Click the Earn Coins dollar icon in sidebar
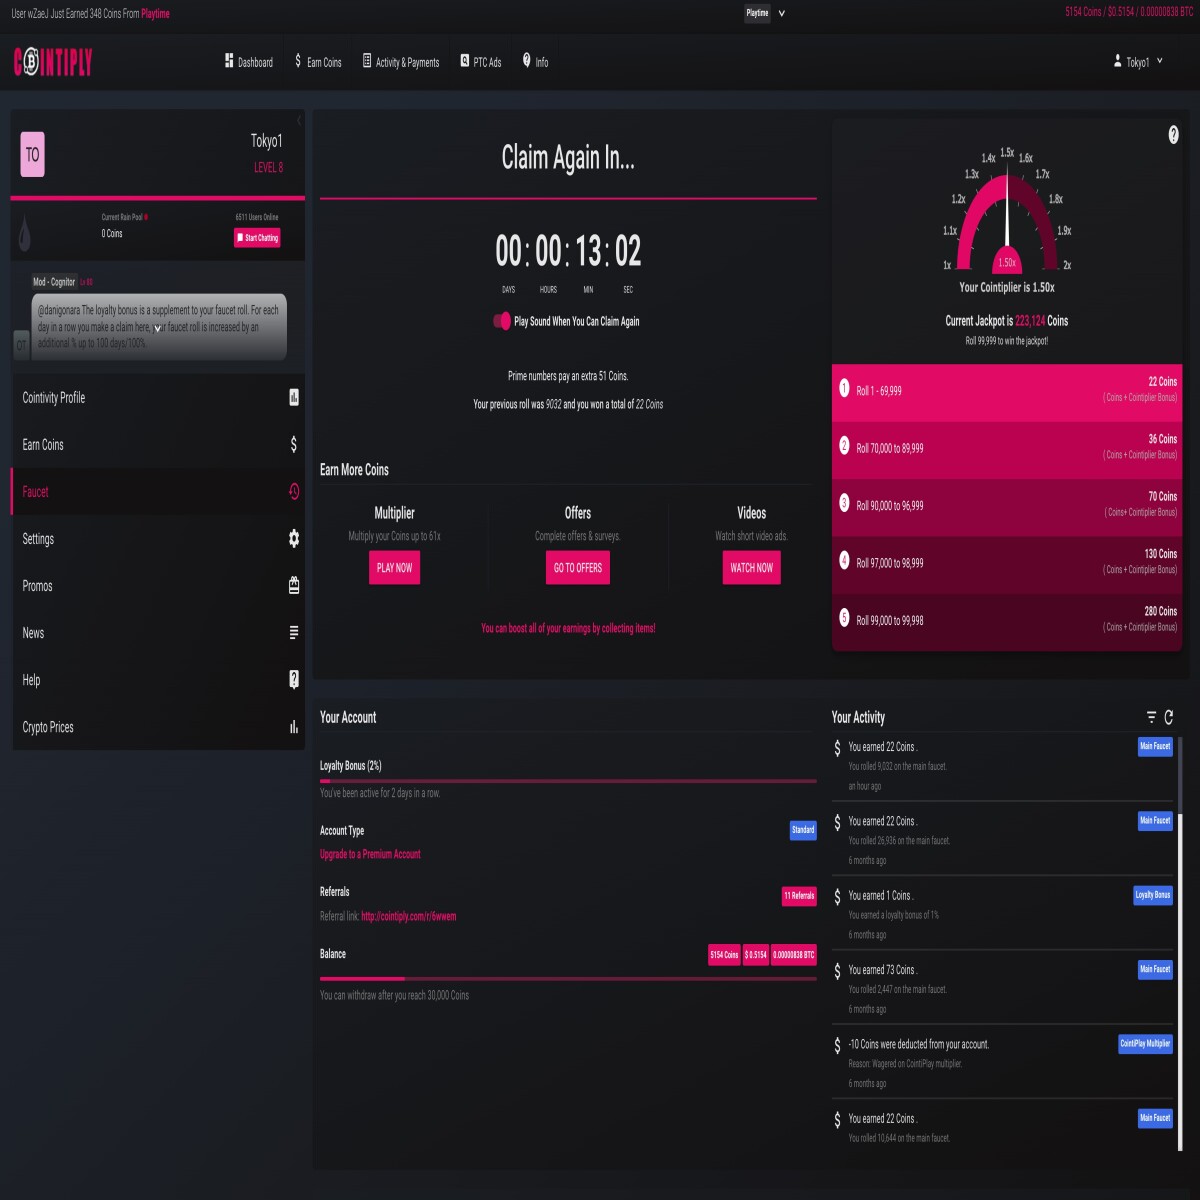Viewport: 1200px width, 1200px height. click(294, 444)
